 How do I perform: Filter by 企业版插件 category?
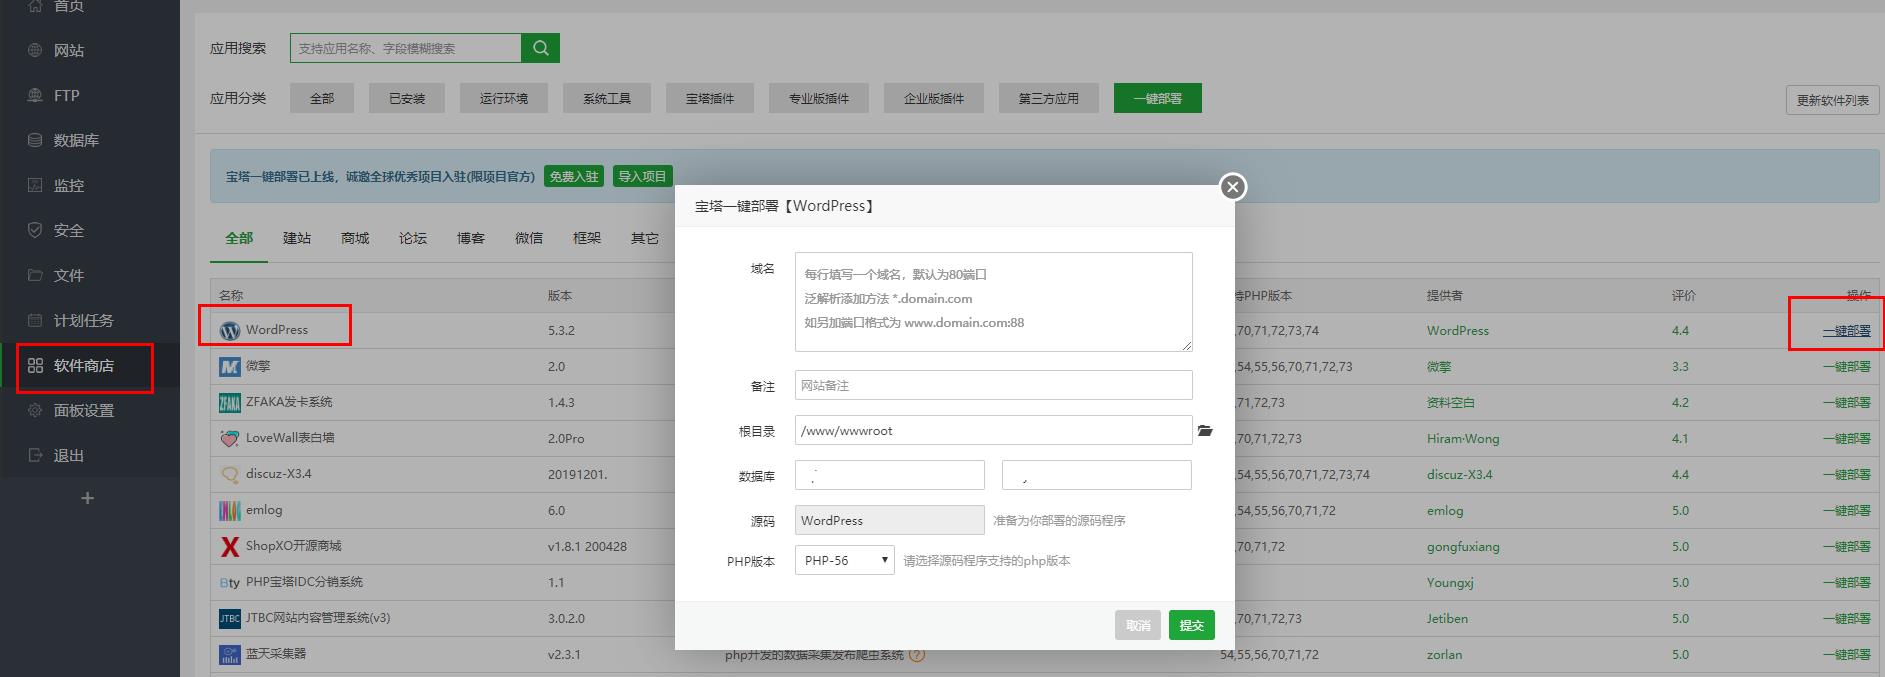tap(934, 98)
